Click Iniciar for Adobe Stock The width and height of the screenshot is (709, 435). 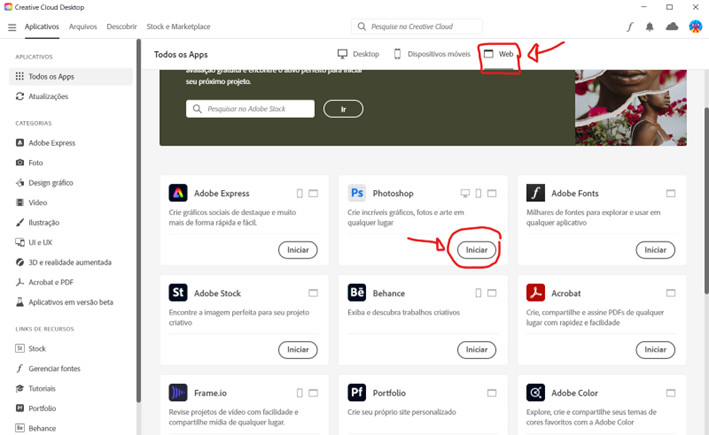(x=298, y=350)
